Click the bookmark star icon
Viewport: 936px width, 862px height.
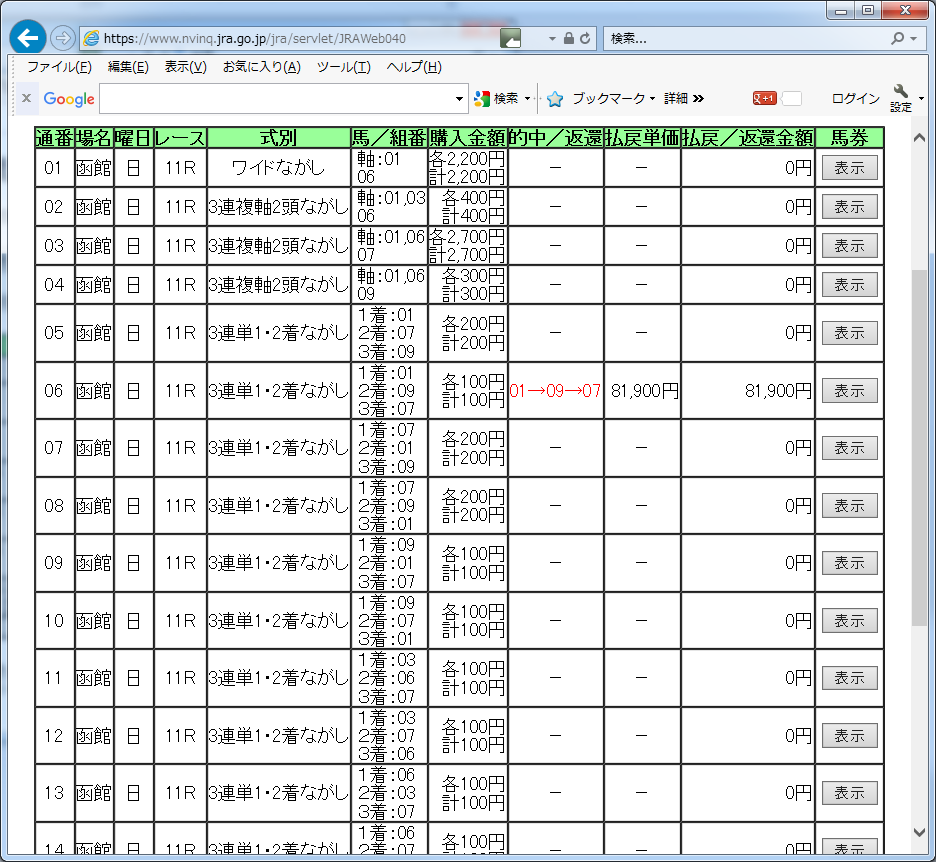point(555,98)
